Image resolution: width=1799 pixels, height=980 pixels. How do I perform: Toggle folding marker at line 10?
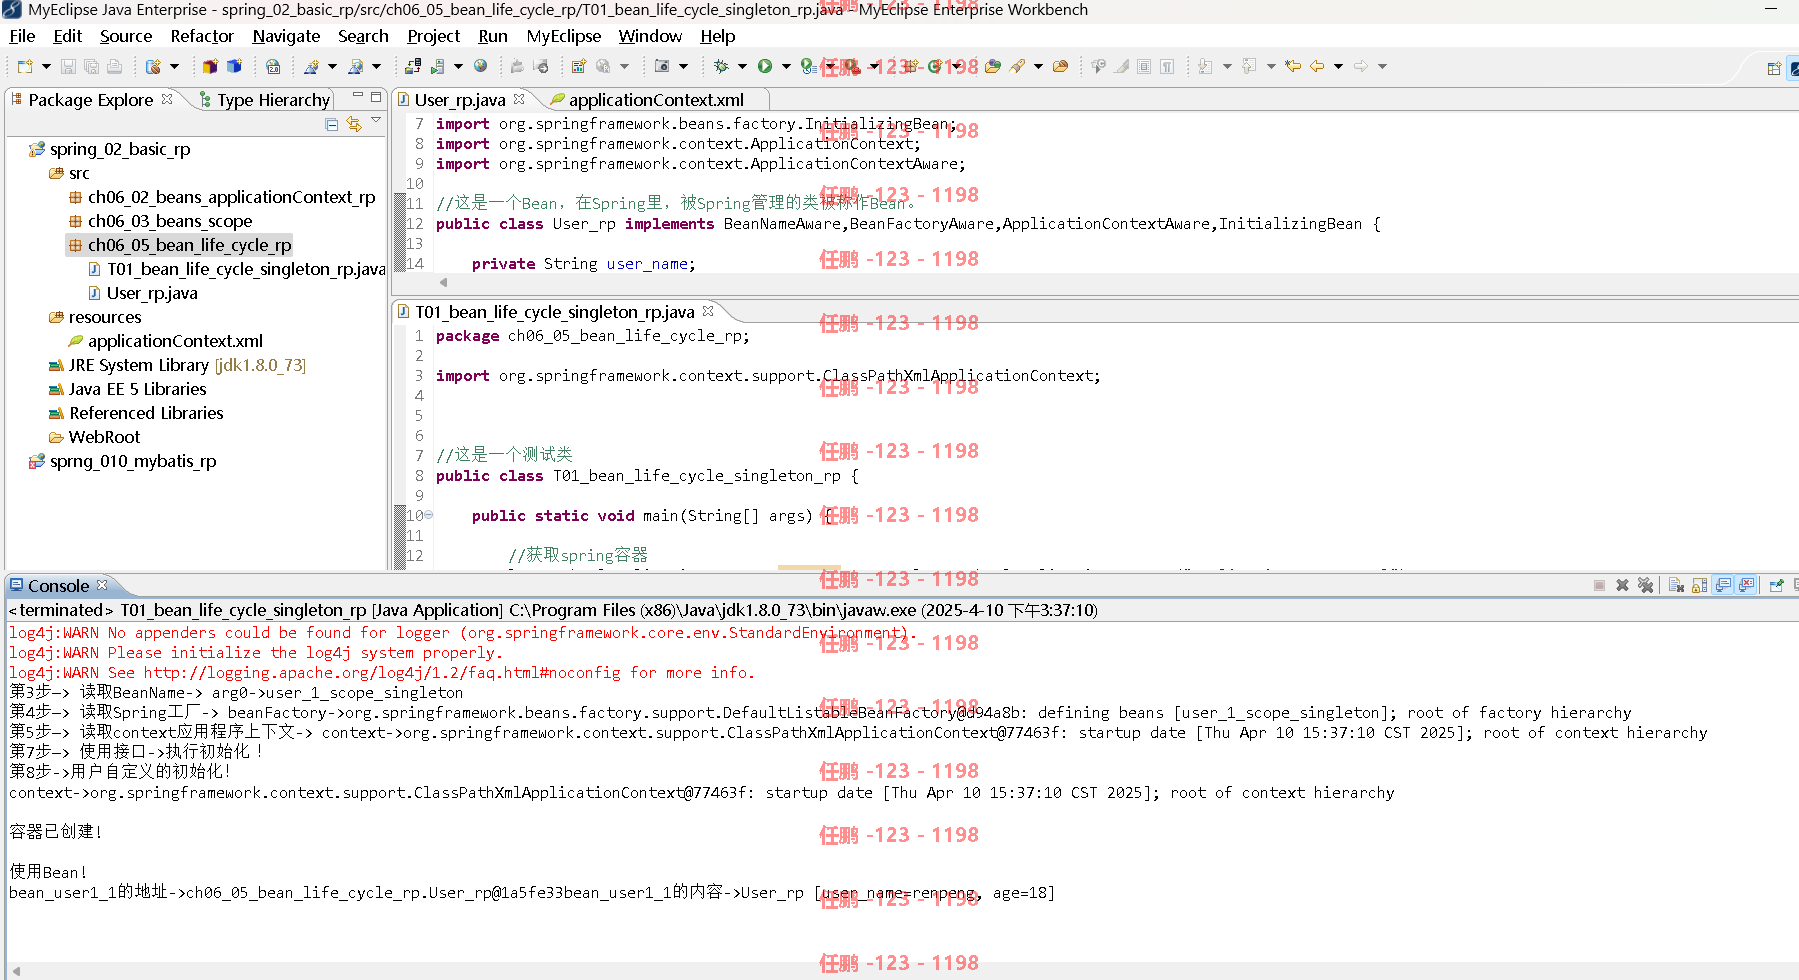[429, 515]
